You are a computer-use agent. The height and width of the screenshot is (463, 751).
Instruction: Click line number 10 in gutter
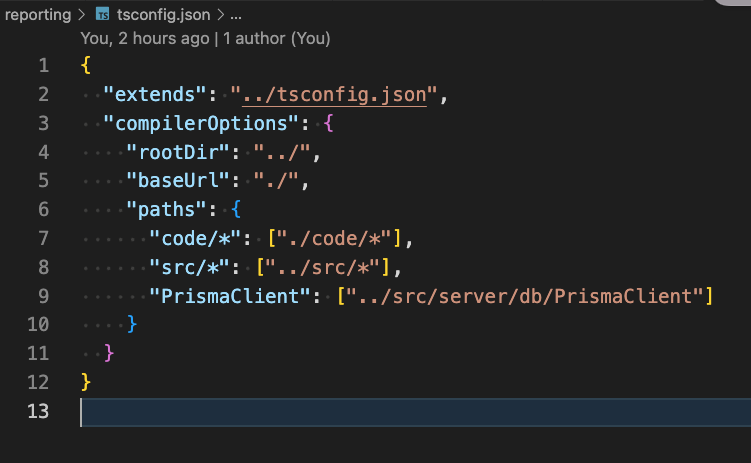[x=38, y=325]
